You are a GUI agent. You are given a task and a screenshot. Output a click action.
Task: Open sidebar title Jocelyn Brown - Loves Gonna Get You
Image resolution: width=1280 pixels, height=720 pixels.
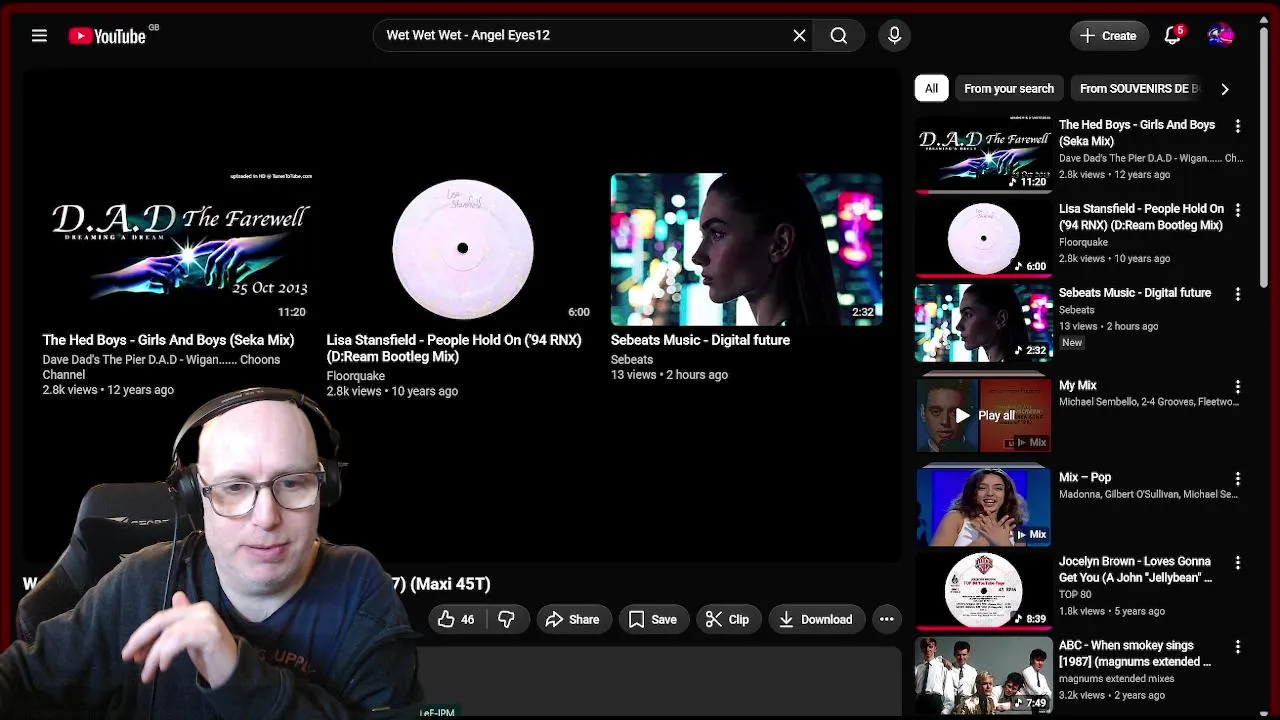point(1135,569)
